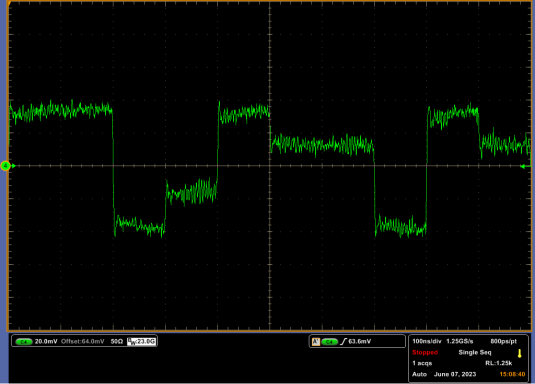Open the 1.25GS/s sample rate setting
The height and width of the screenshot is (384, 535).
tap(460, 341)
